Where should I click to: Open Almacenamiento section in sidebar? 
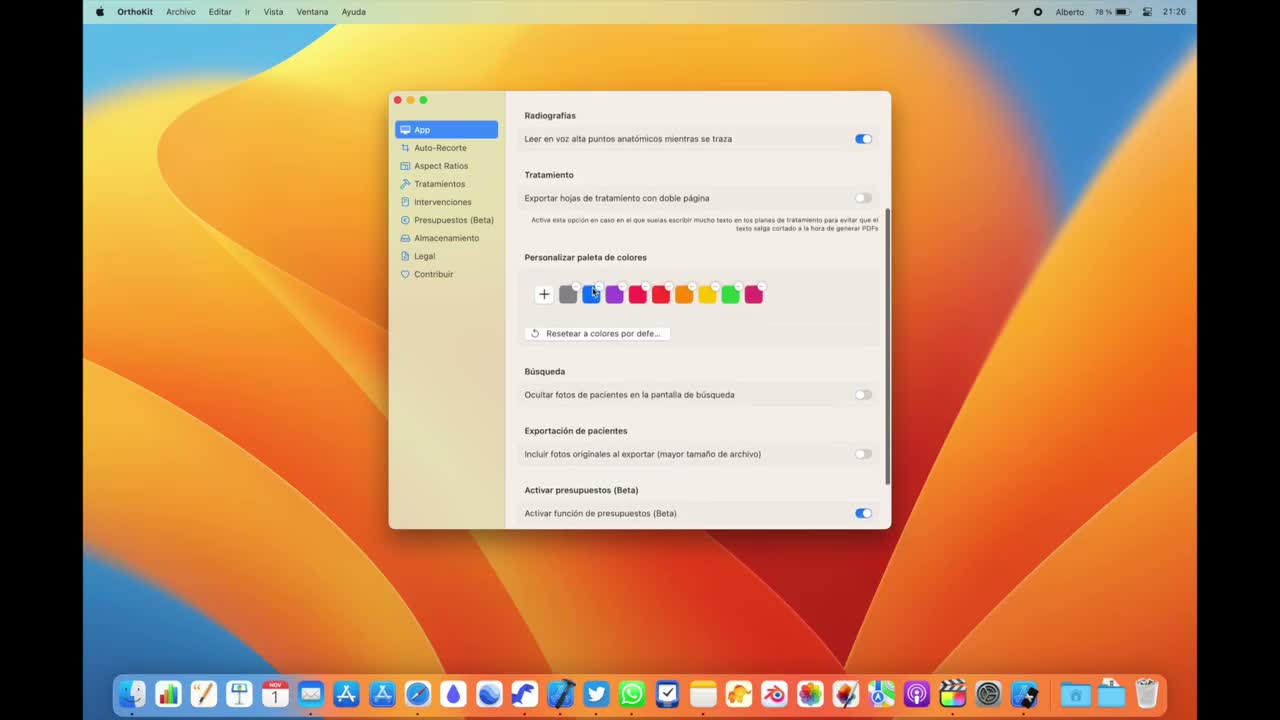446,238
